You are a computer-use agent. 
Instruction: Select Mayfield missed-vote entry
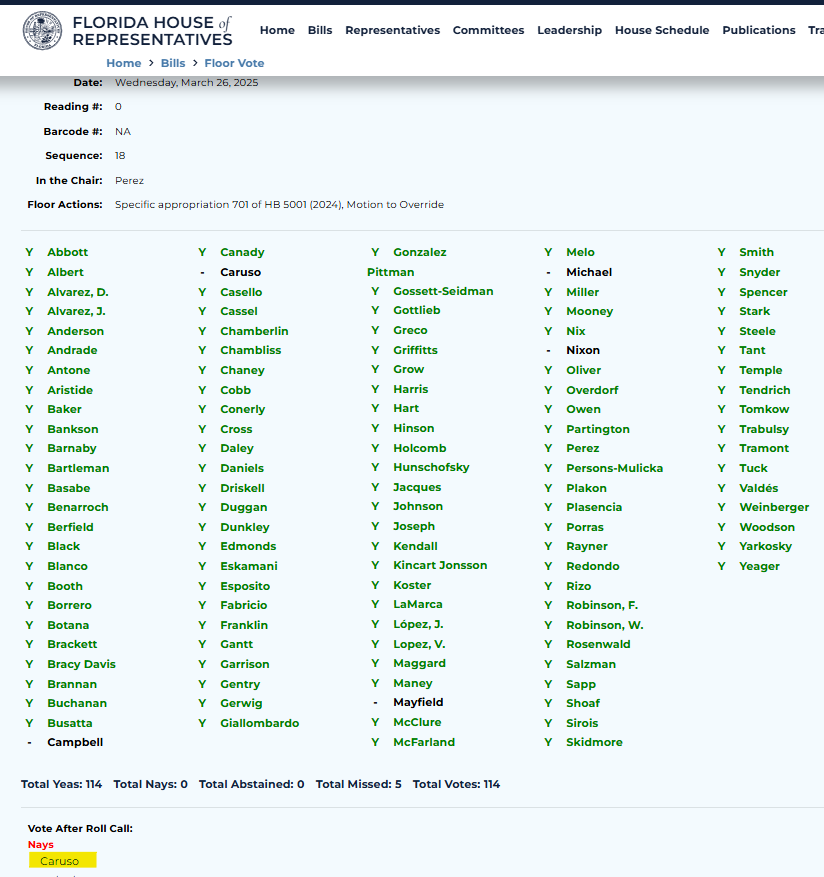(x=418, y=702)
